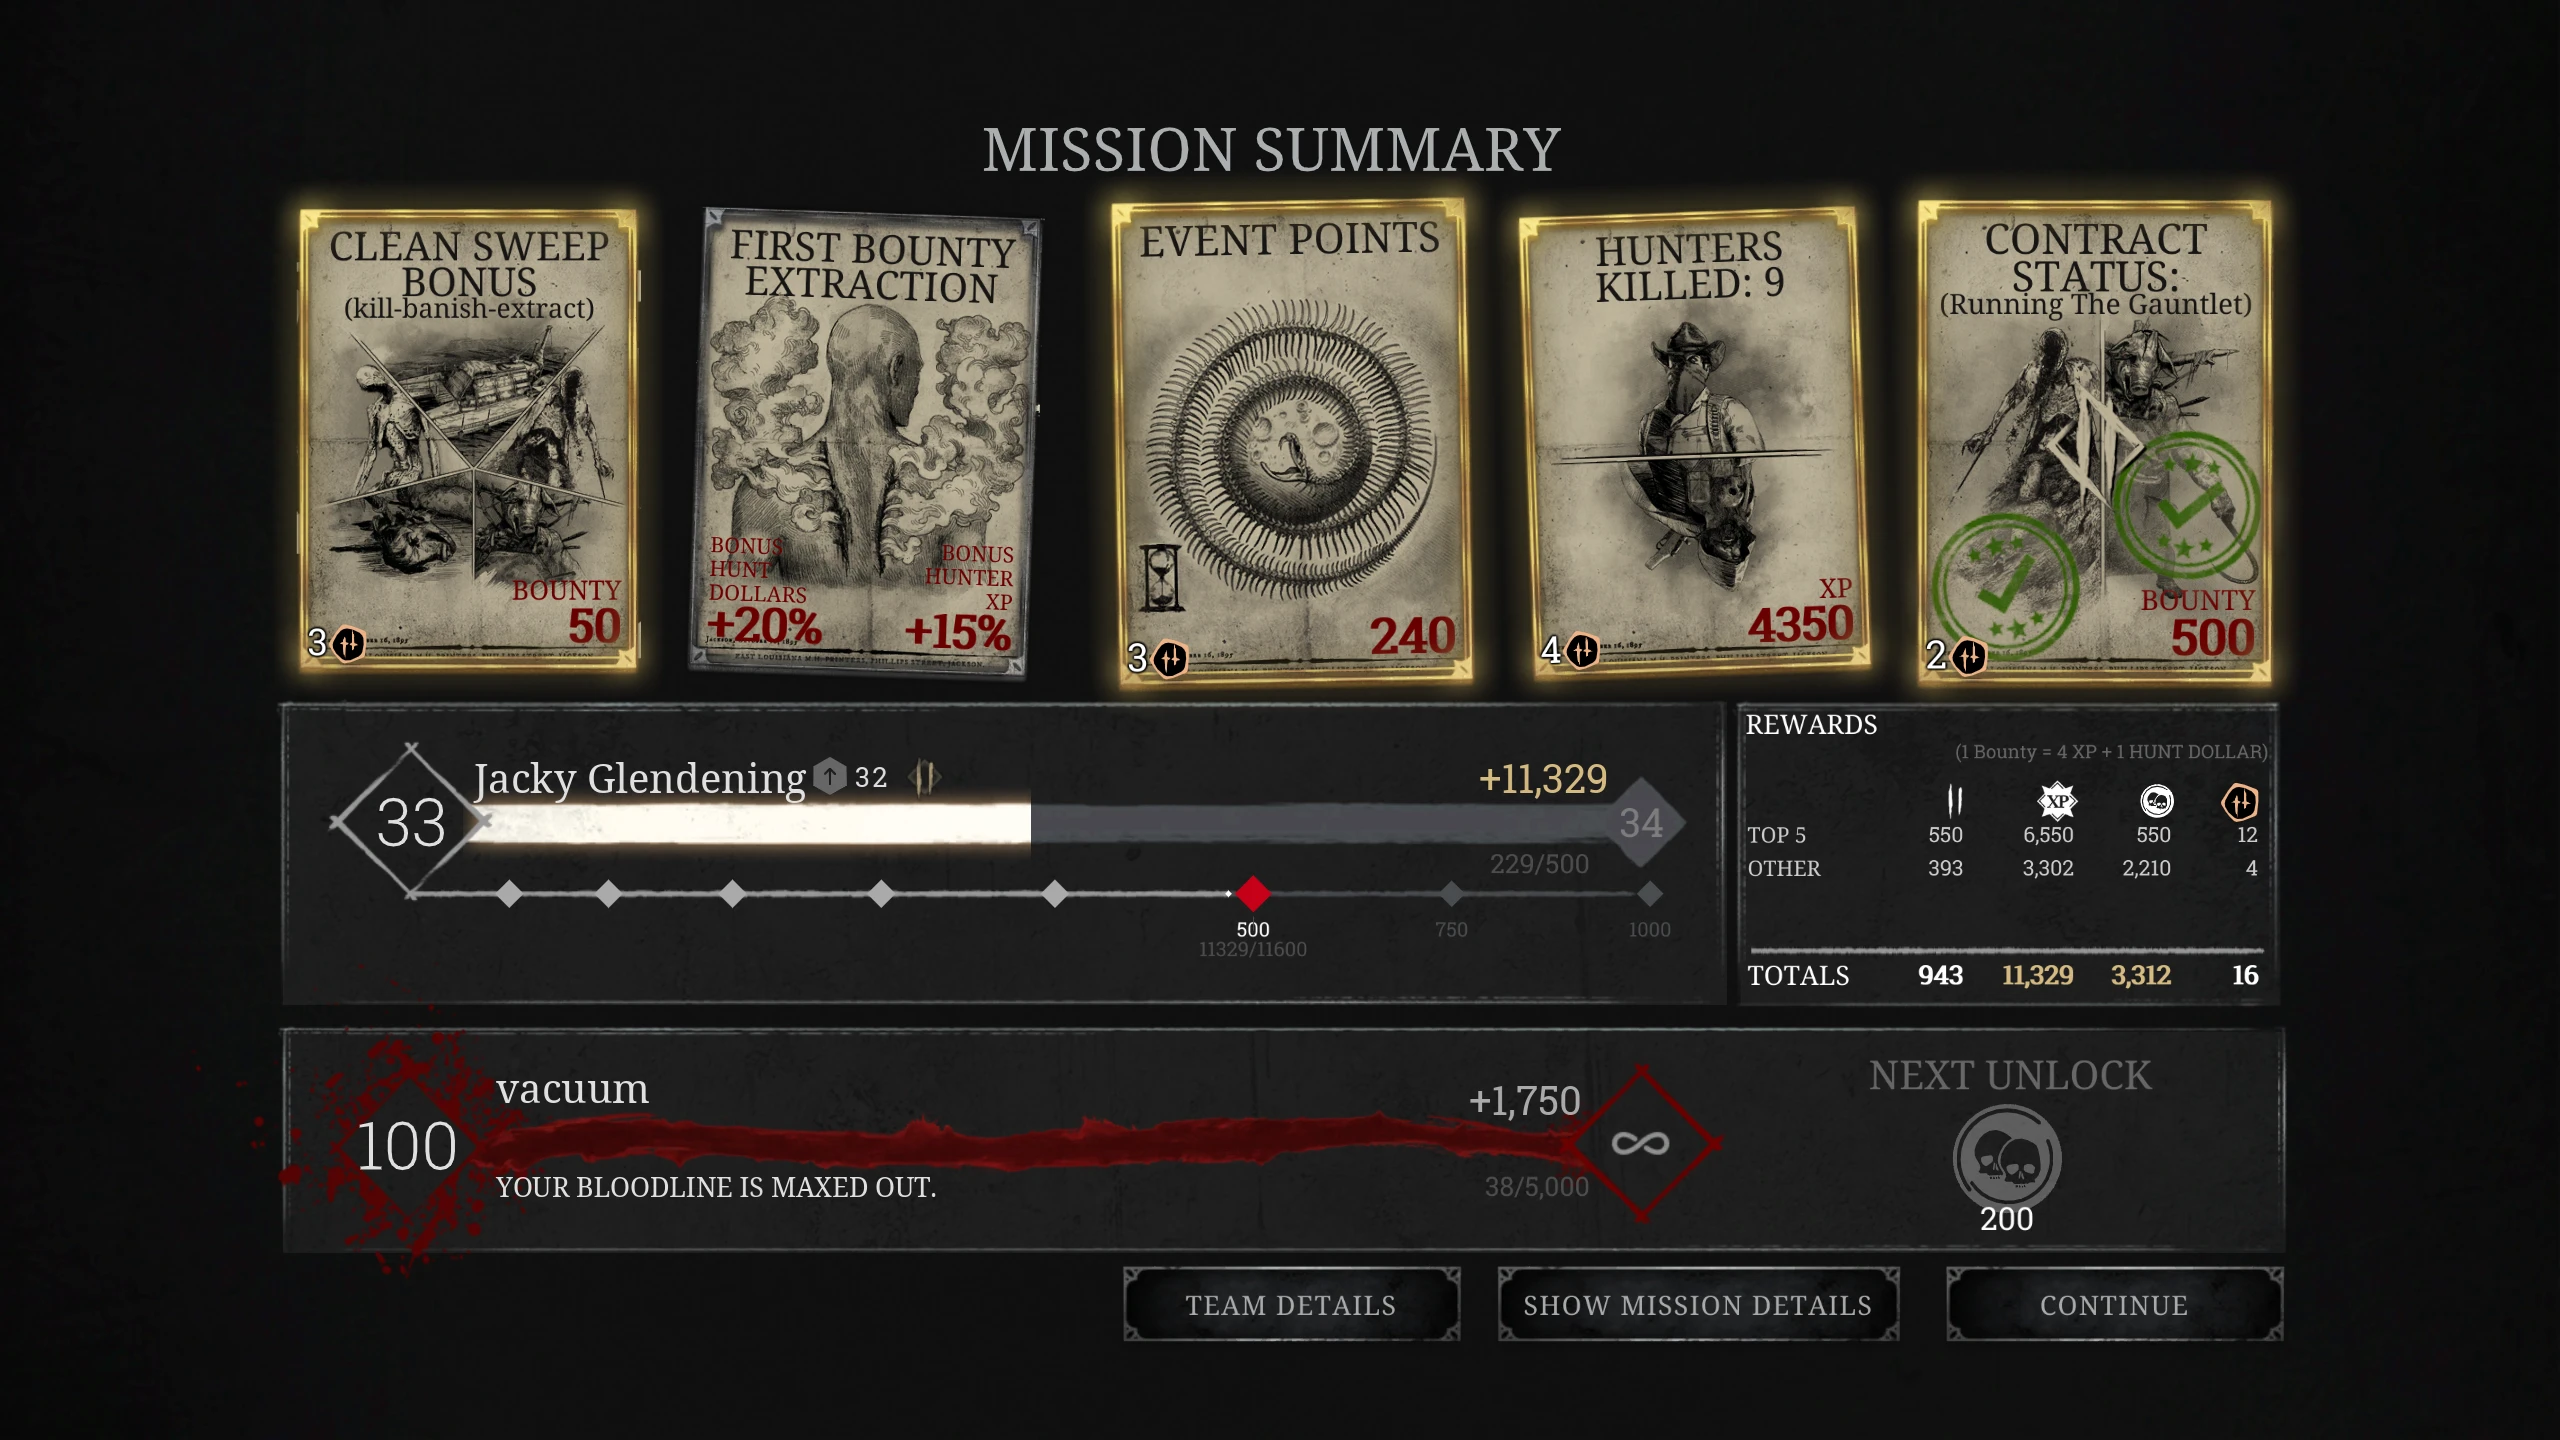This screenshot has width=2560, height=1440.
Task: Click the event token icon on Hunters Killed card
Action: pos(1582,652)
